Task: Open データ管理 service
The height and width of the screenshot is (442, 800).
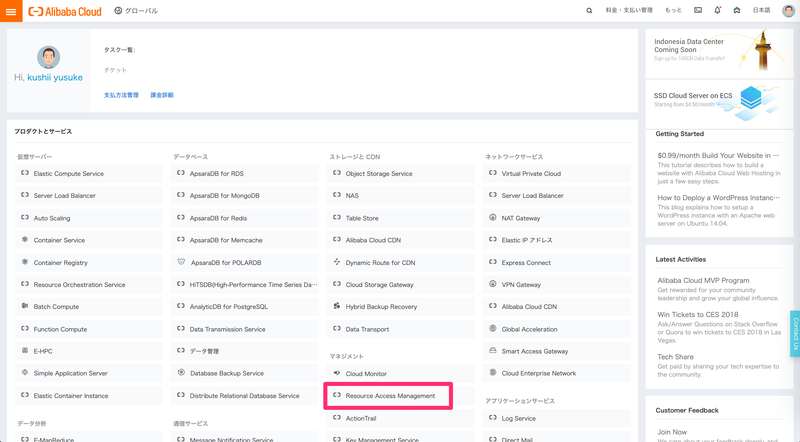Action: pyautogui.click(x=244, y=351)
